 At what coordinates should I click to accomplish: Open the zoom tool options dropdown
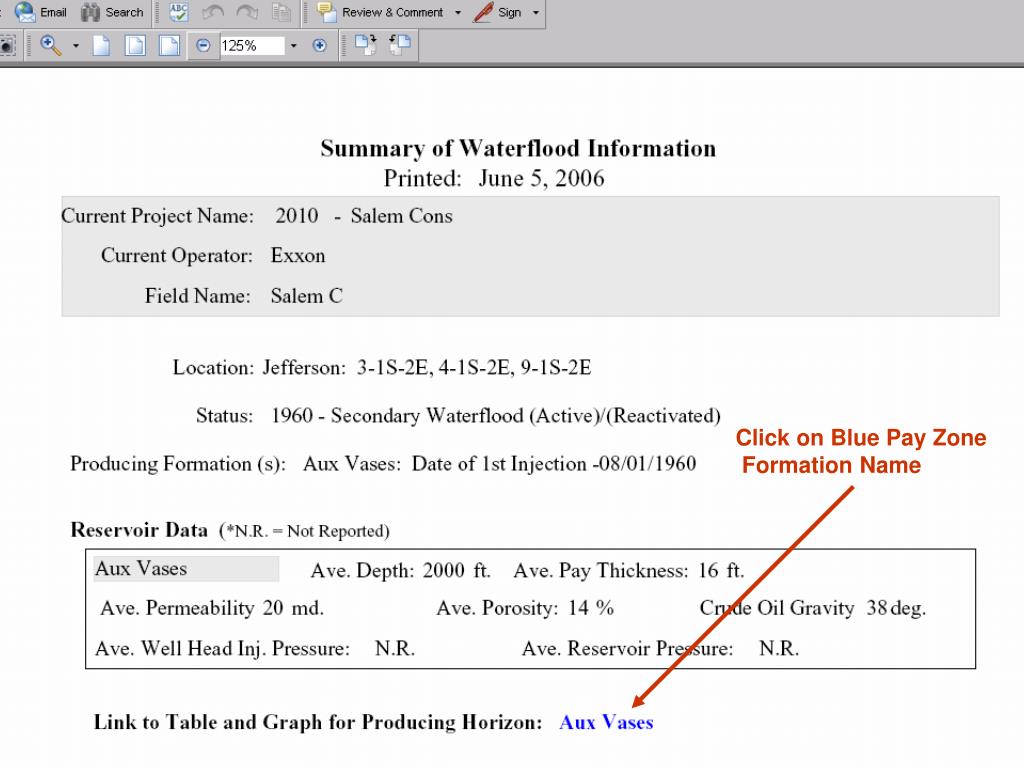(x=76, y=46)
